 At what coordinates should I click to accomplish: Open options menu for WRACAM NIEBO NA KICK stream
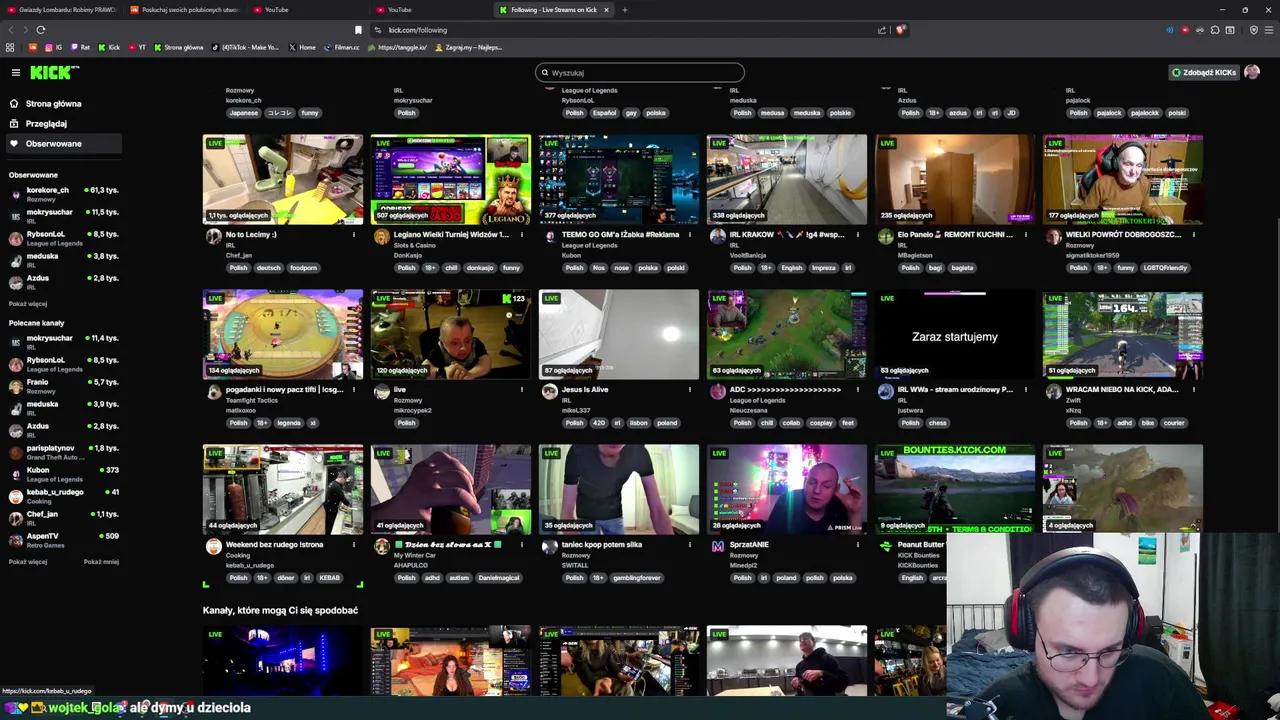[x=1193, y=390]
